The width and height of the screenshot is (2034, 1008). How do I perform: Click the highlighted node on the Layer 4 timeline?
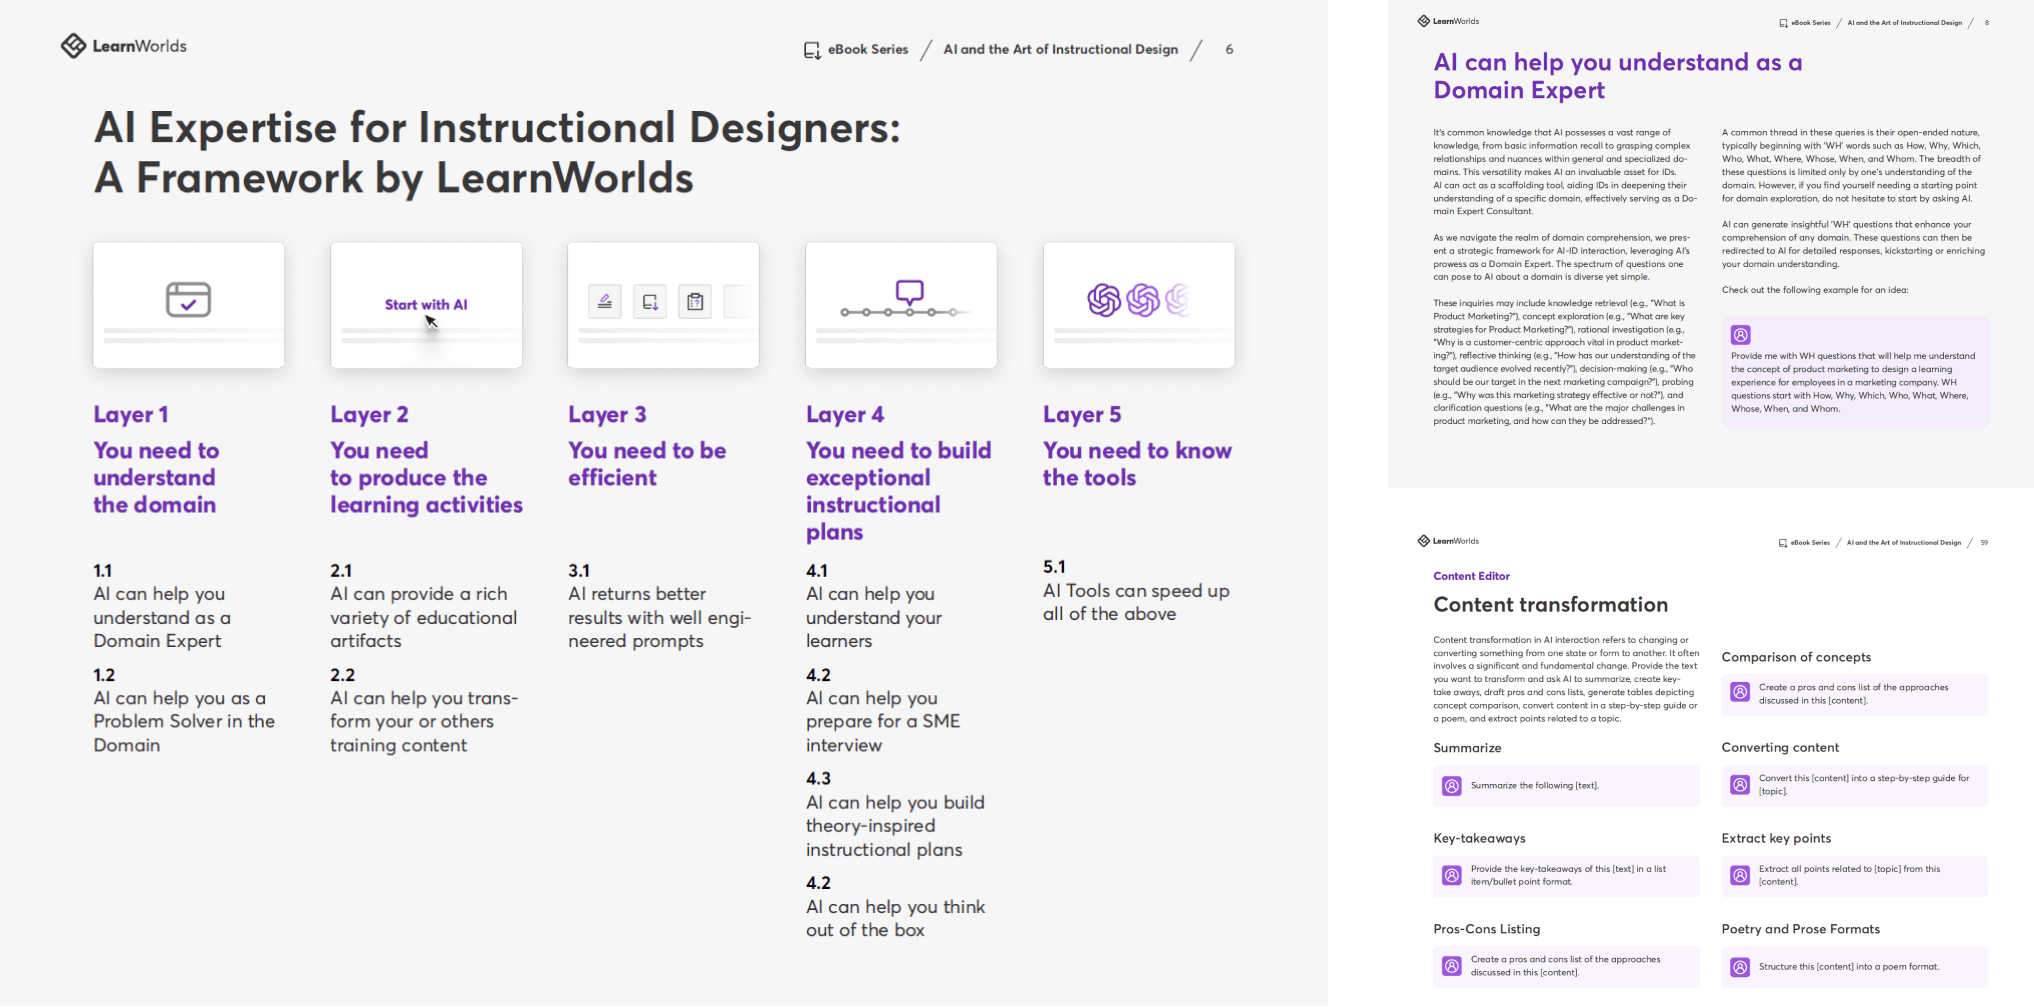[910, 312]
